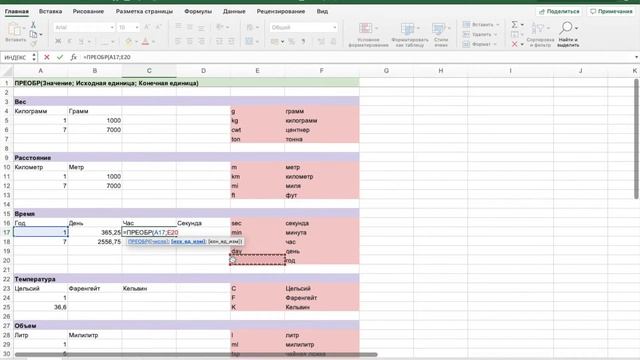Viewport: 640px width, 360px height.
Task: Click the Поделиться share button
Action: click(559, 11)
